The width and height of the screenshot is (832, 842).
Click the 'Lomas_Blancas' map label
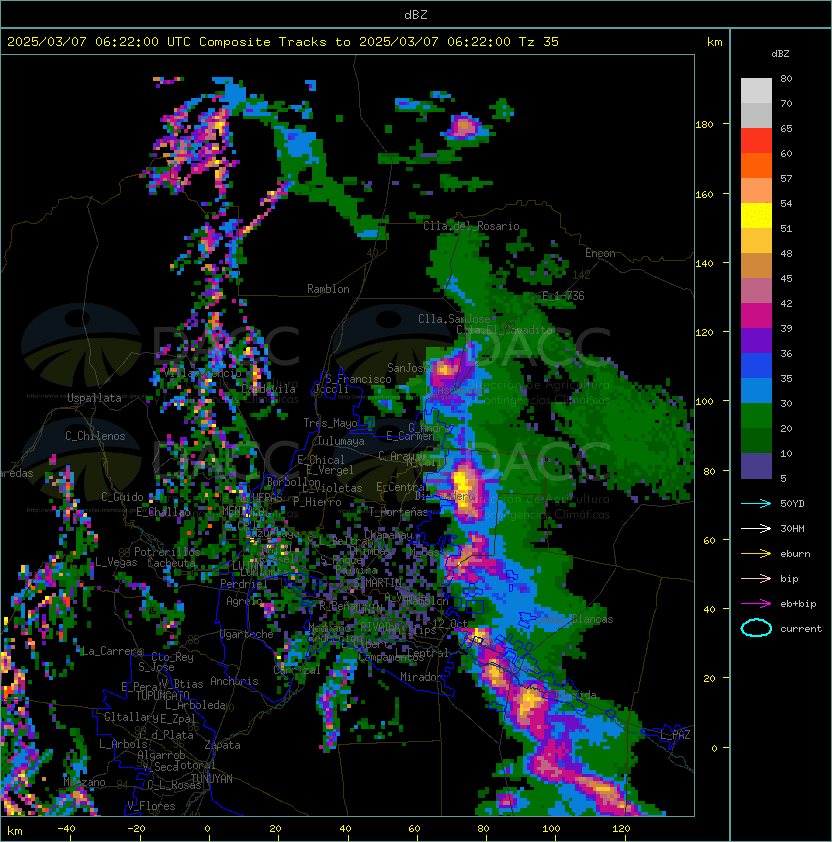[x=574, y=619]
